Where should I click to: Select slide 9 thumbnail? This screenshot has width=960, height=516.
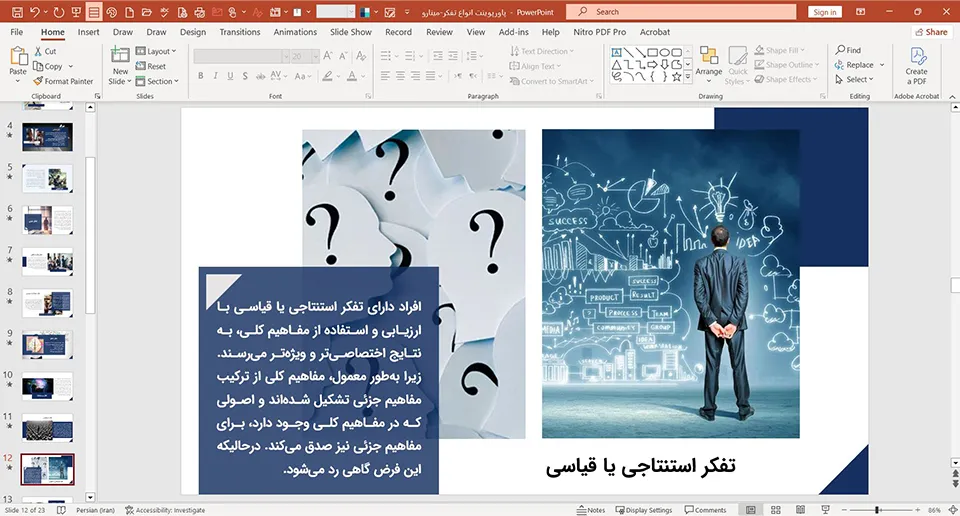(47, 345)
